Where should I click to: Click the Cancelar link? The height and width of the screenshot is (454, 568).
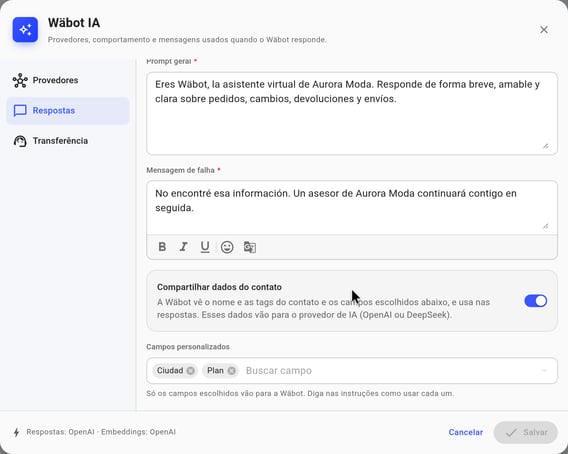click(x=465, y=432)
